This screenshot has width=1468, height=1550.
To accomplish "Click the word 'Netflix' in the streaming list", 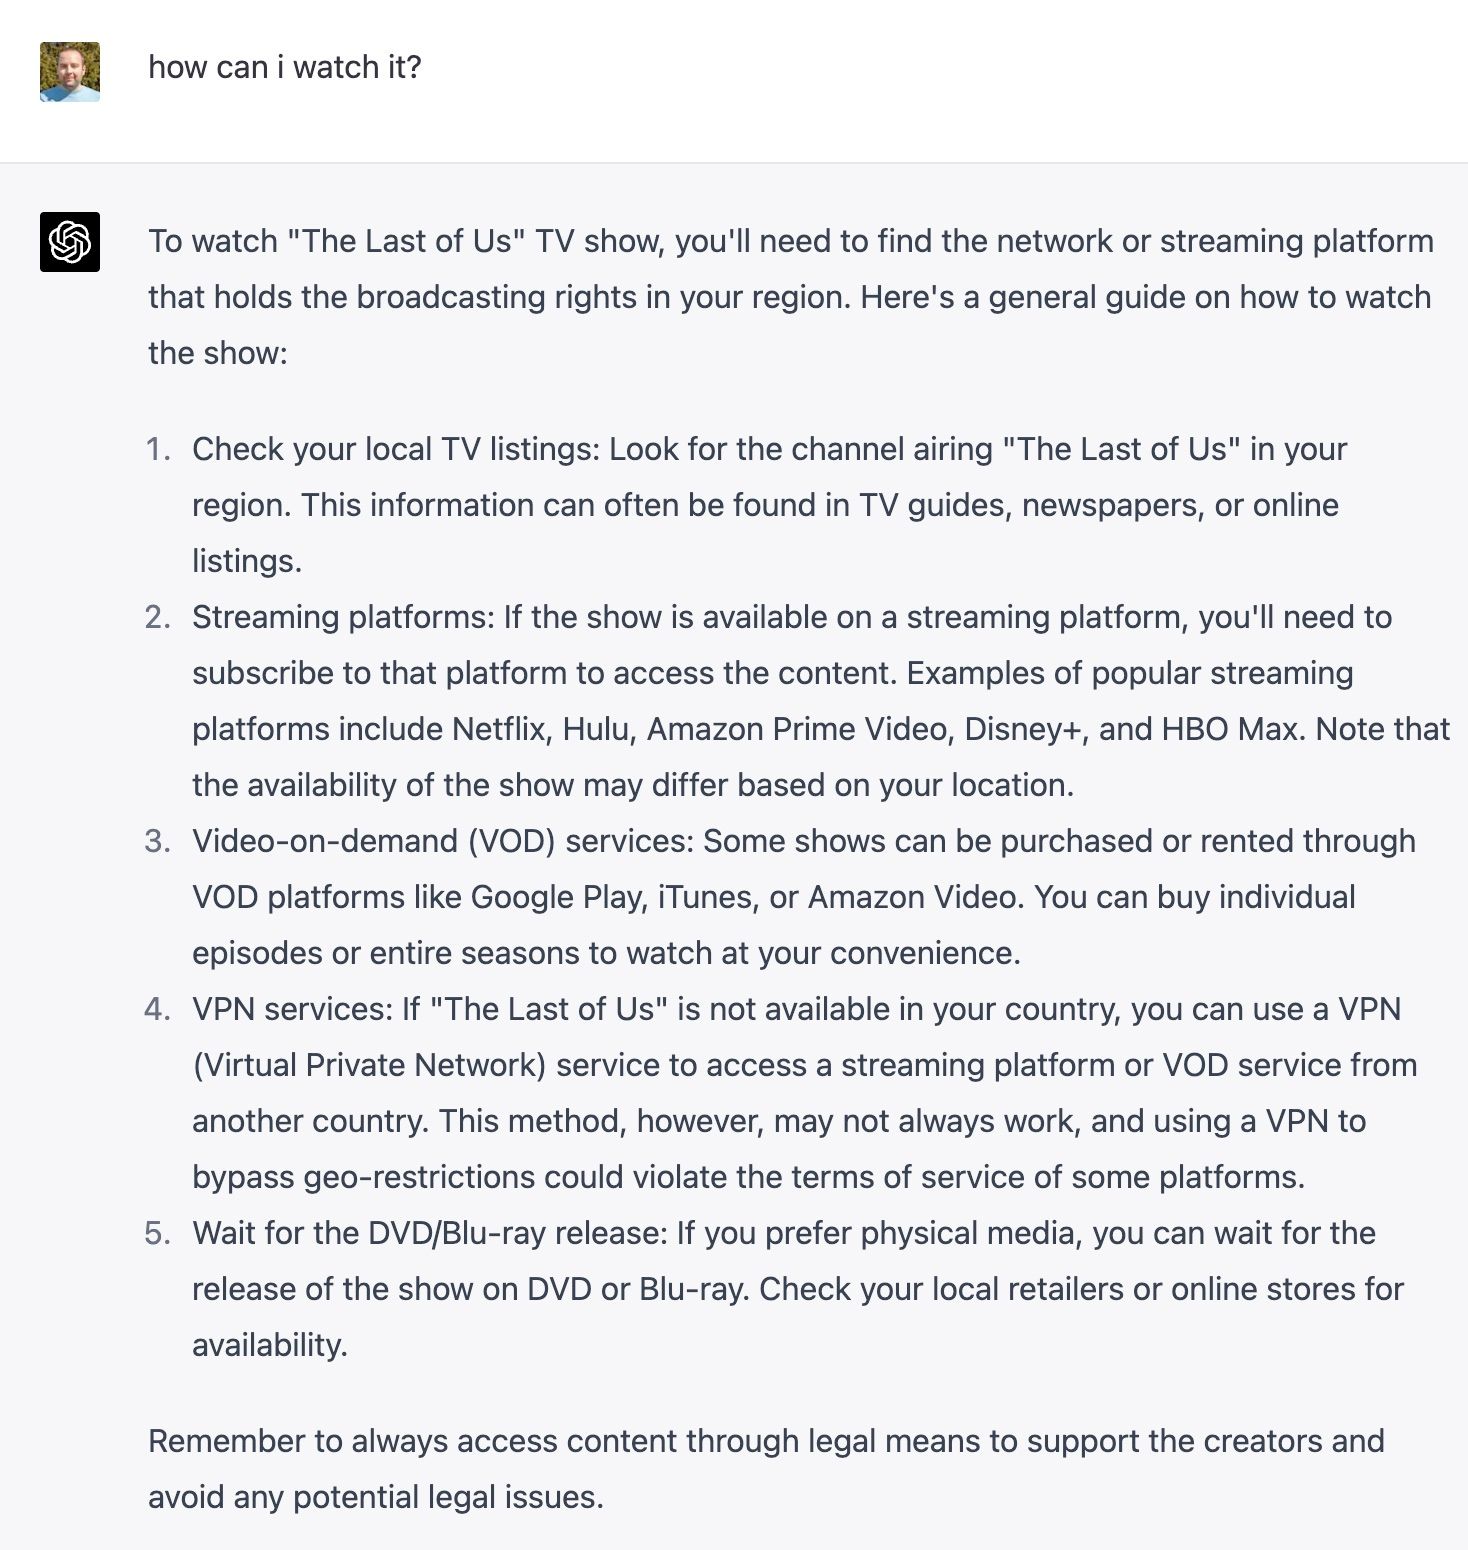I will click(501, 729).
